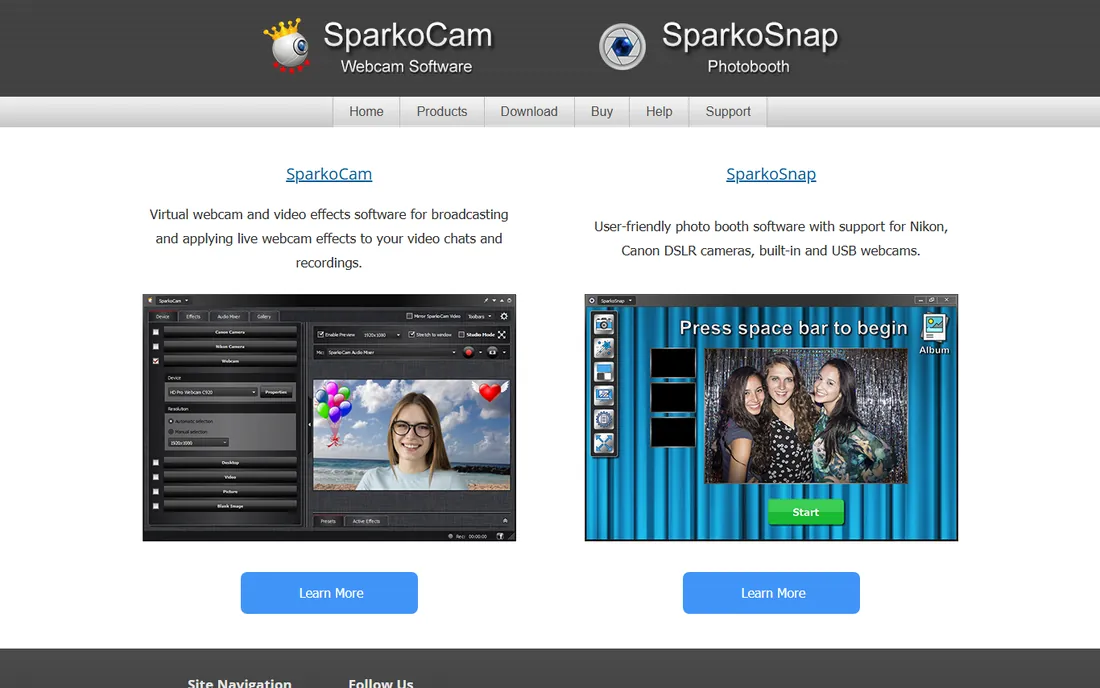
Task: Click the green Start button
Action: coord(805,512)
